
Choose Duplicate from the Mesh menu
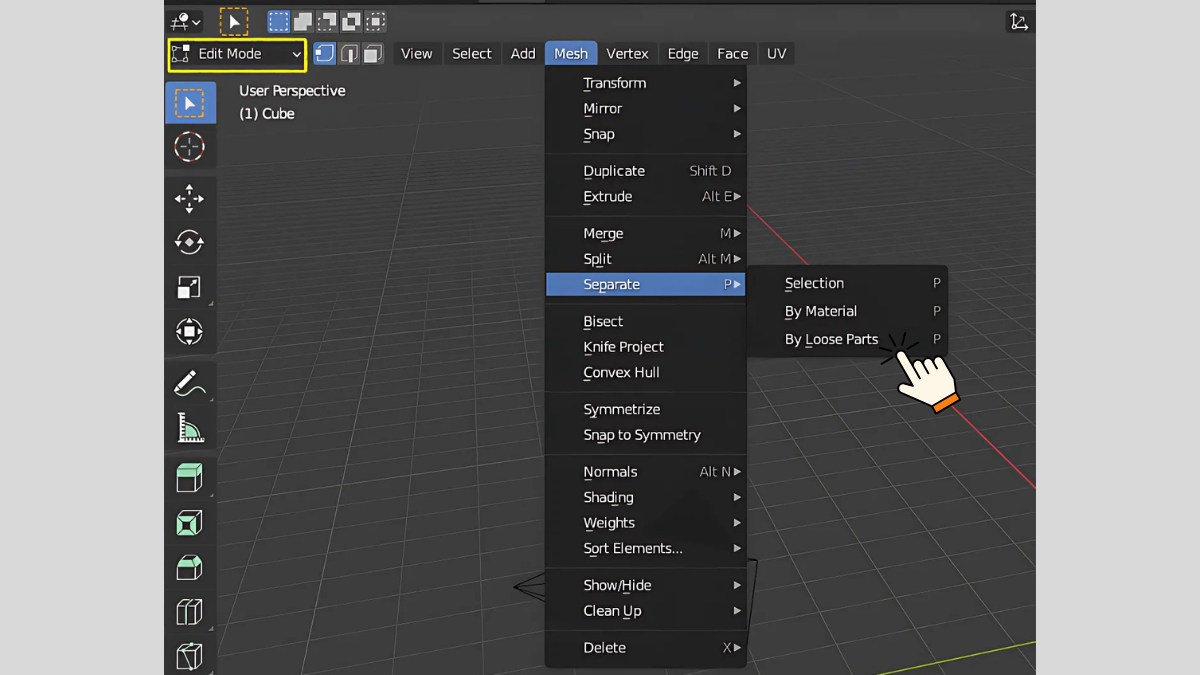coord(646,171)
